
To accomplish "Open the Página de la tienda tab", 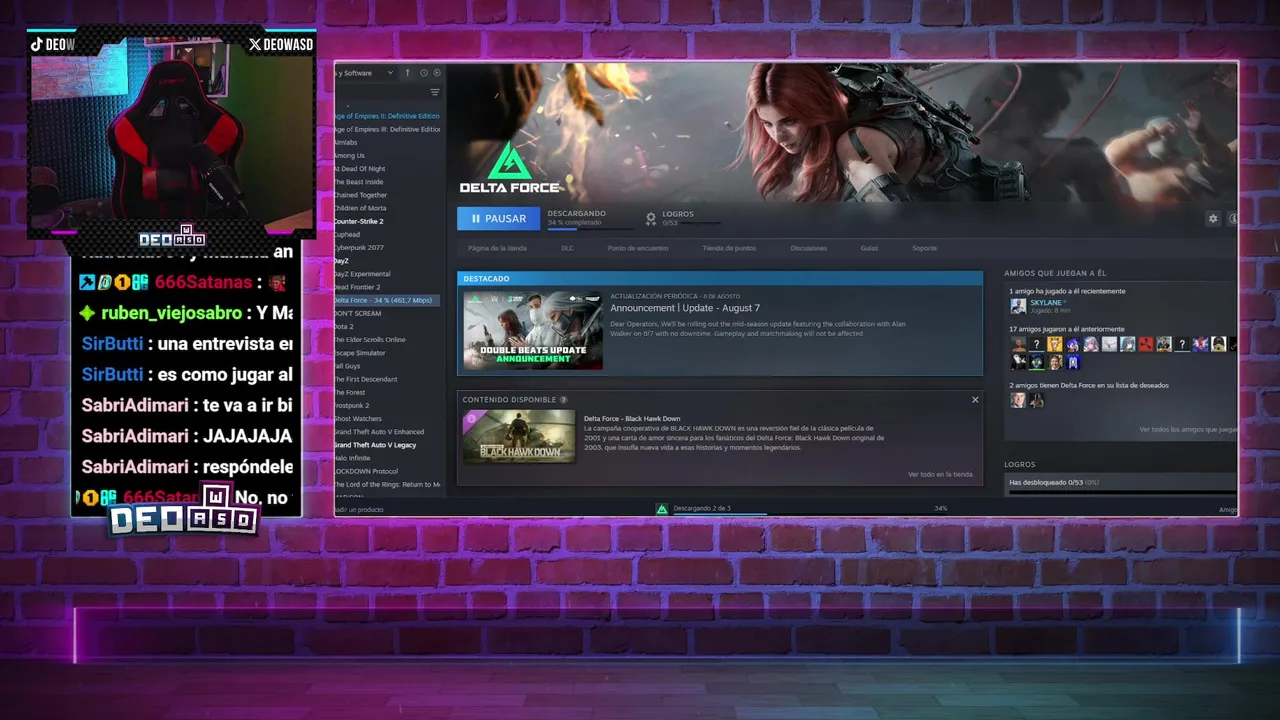I will click(x=497, y=248).
